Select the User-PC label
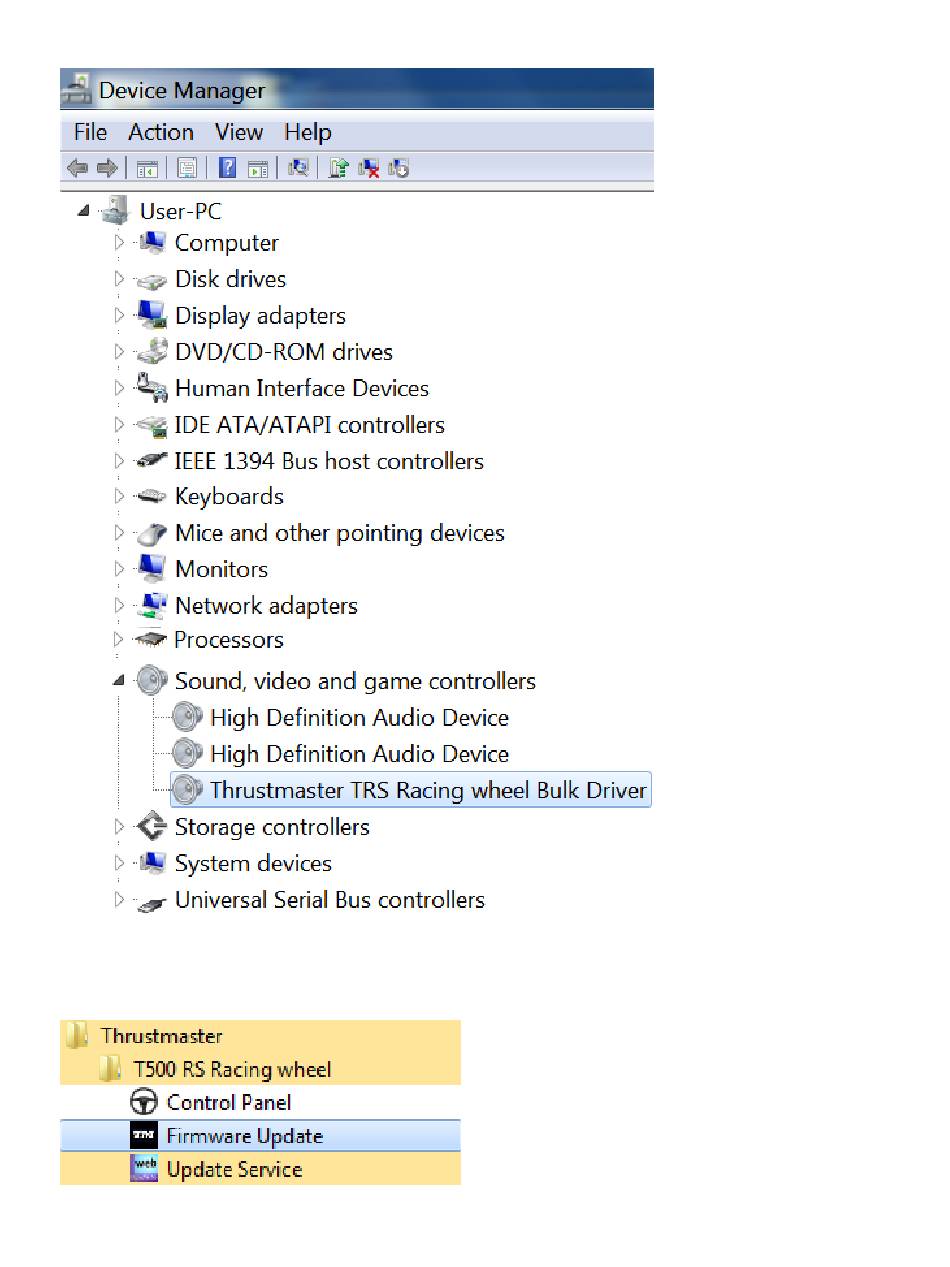The width and height of the screenshot is (950, 1267). (x=180, y=211)
